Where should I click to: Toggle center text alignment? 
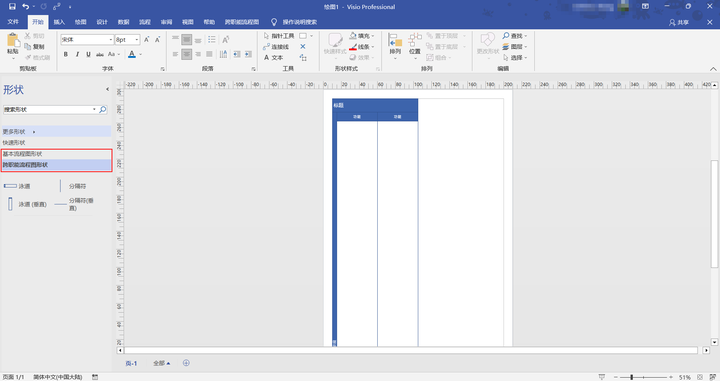(186, 54)
